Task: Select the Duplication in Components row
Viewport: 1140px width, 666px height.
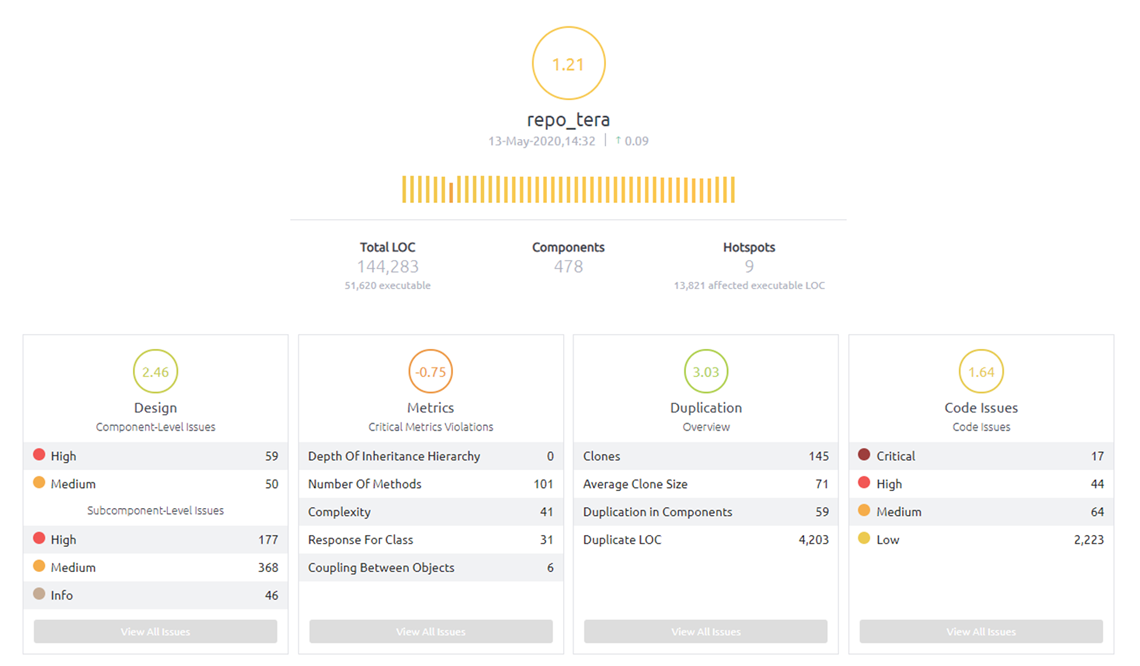Action: 706,512
